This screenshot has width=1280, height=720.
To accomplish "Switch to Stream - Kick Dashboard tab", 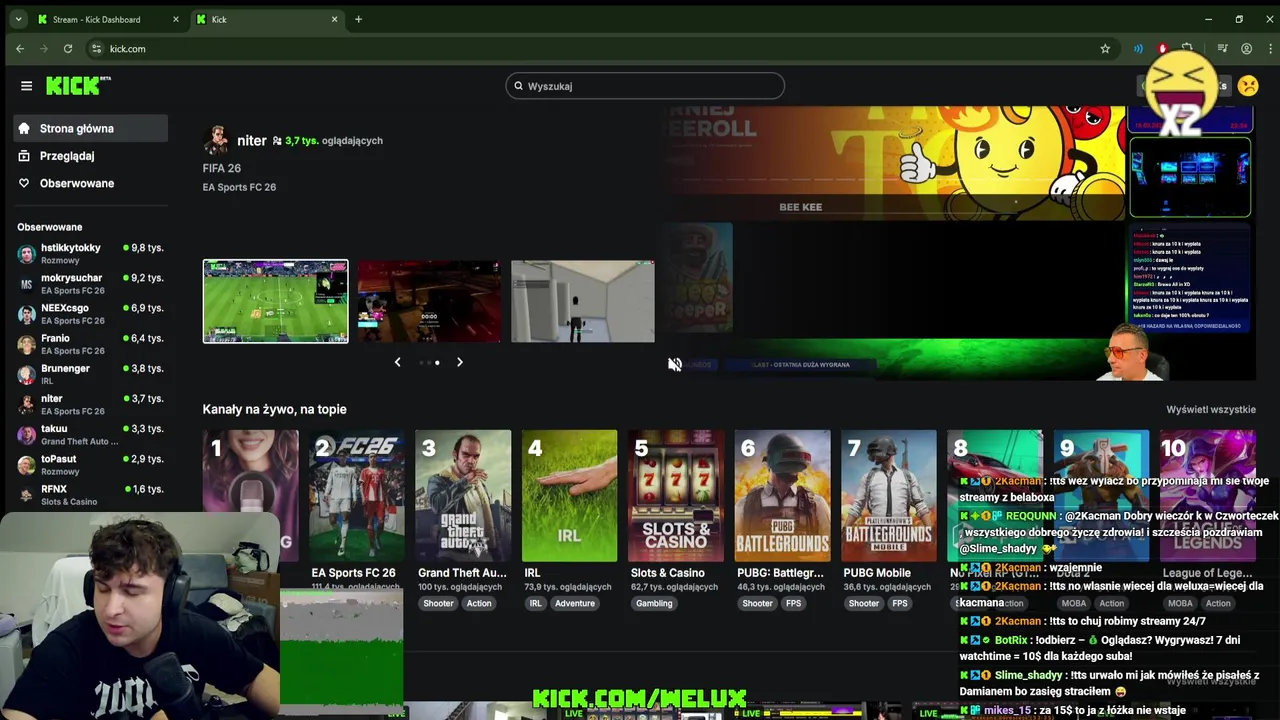I will 108,19.
